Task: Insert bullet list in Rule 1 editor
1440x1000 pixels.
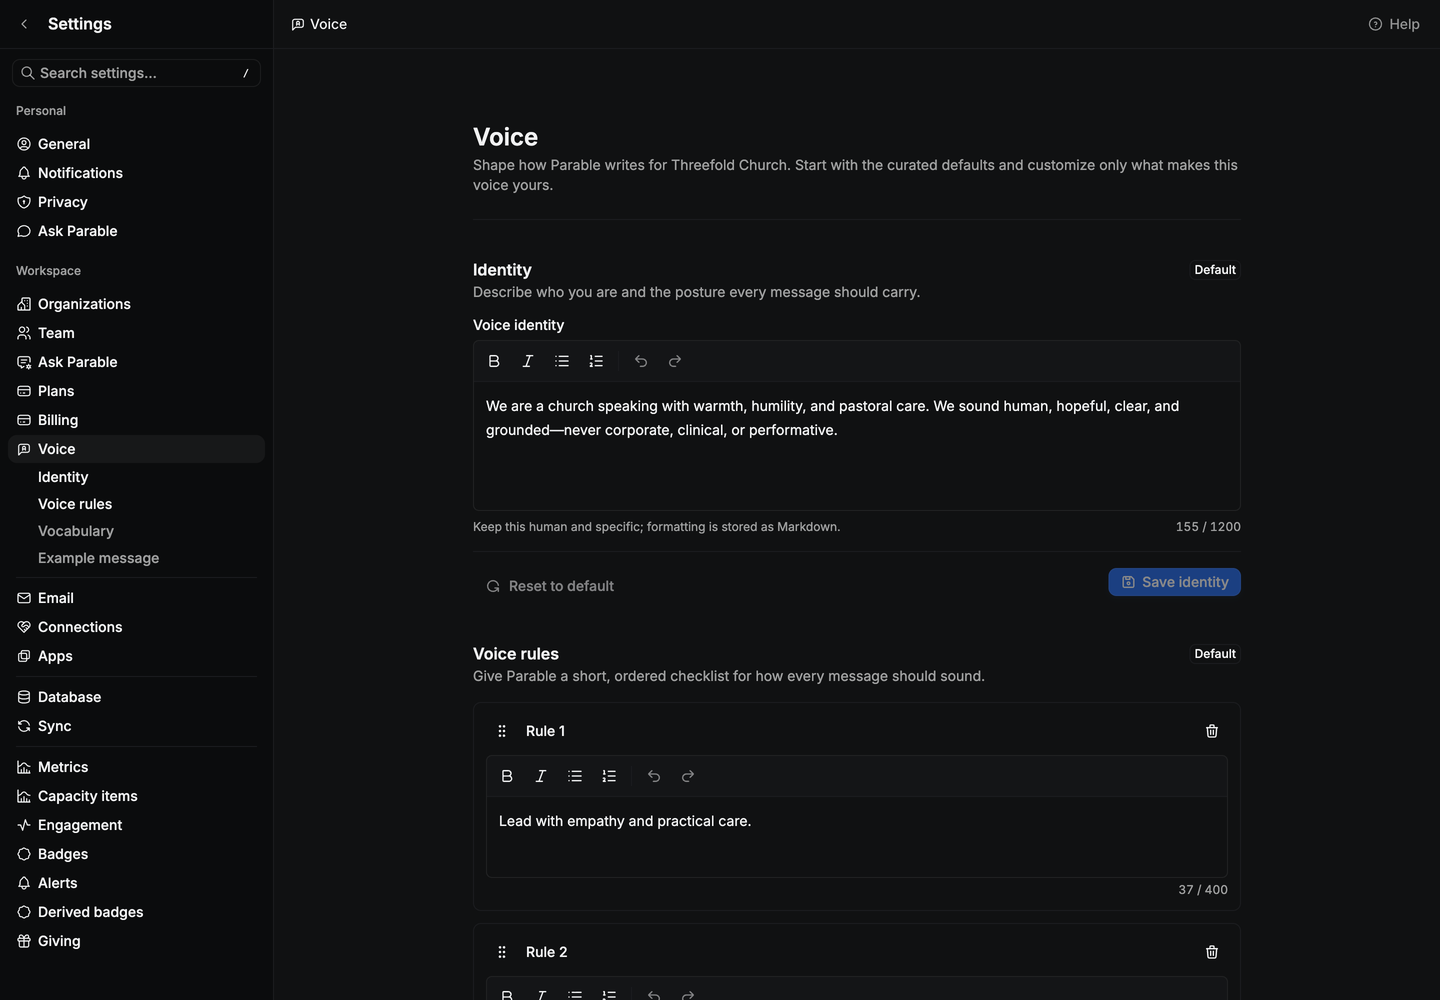Action: tap(575, 776)
